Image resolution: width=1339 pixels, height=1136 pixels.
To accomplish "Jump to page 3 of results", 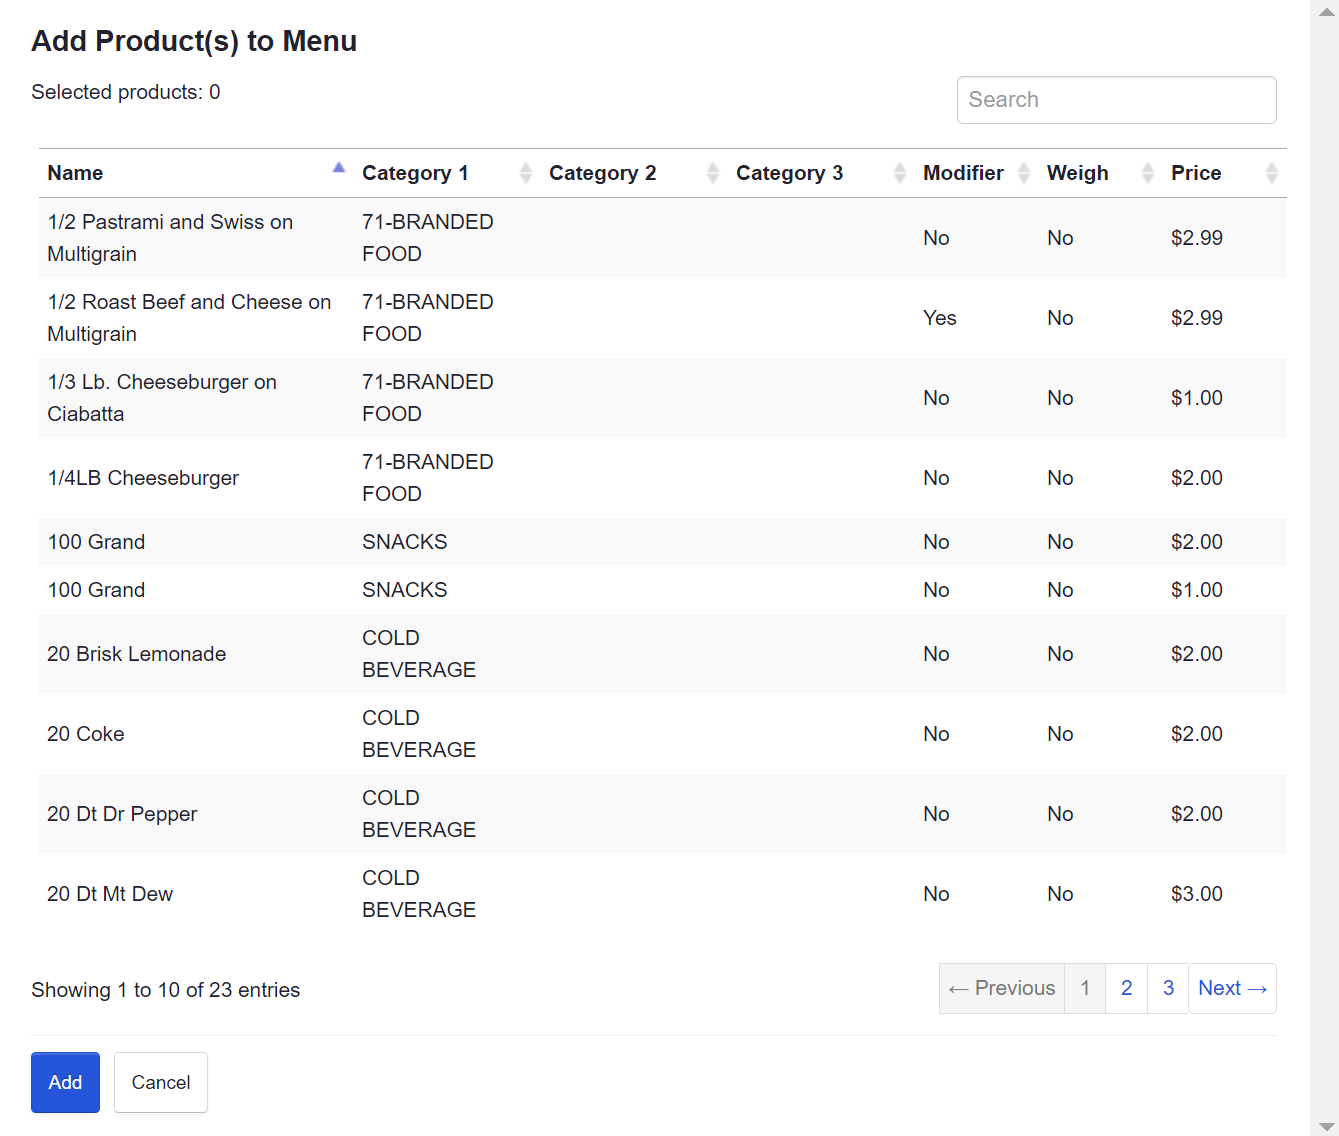I will click(1168, 988).
